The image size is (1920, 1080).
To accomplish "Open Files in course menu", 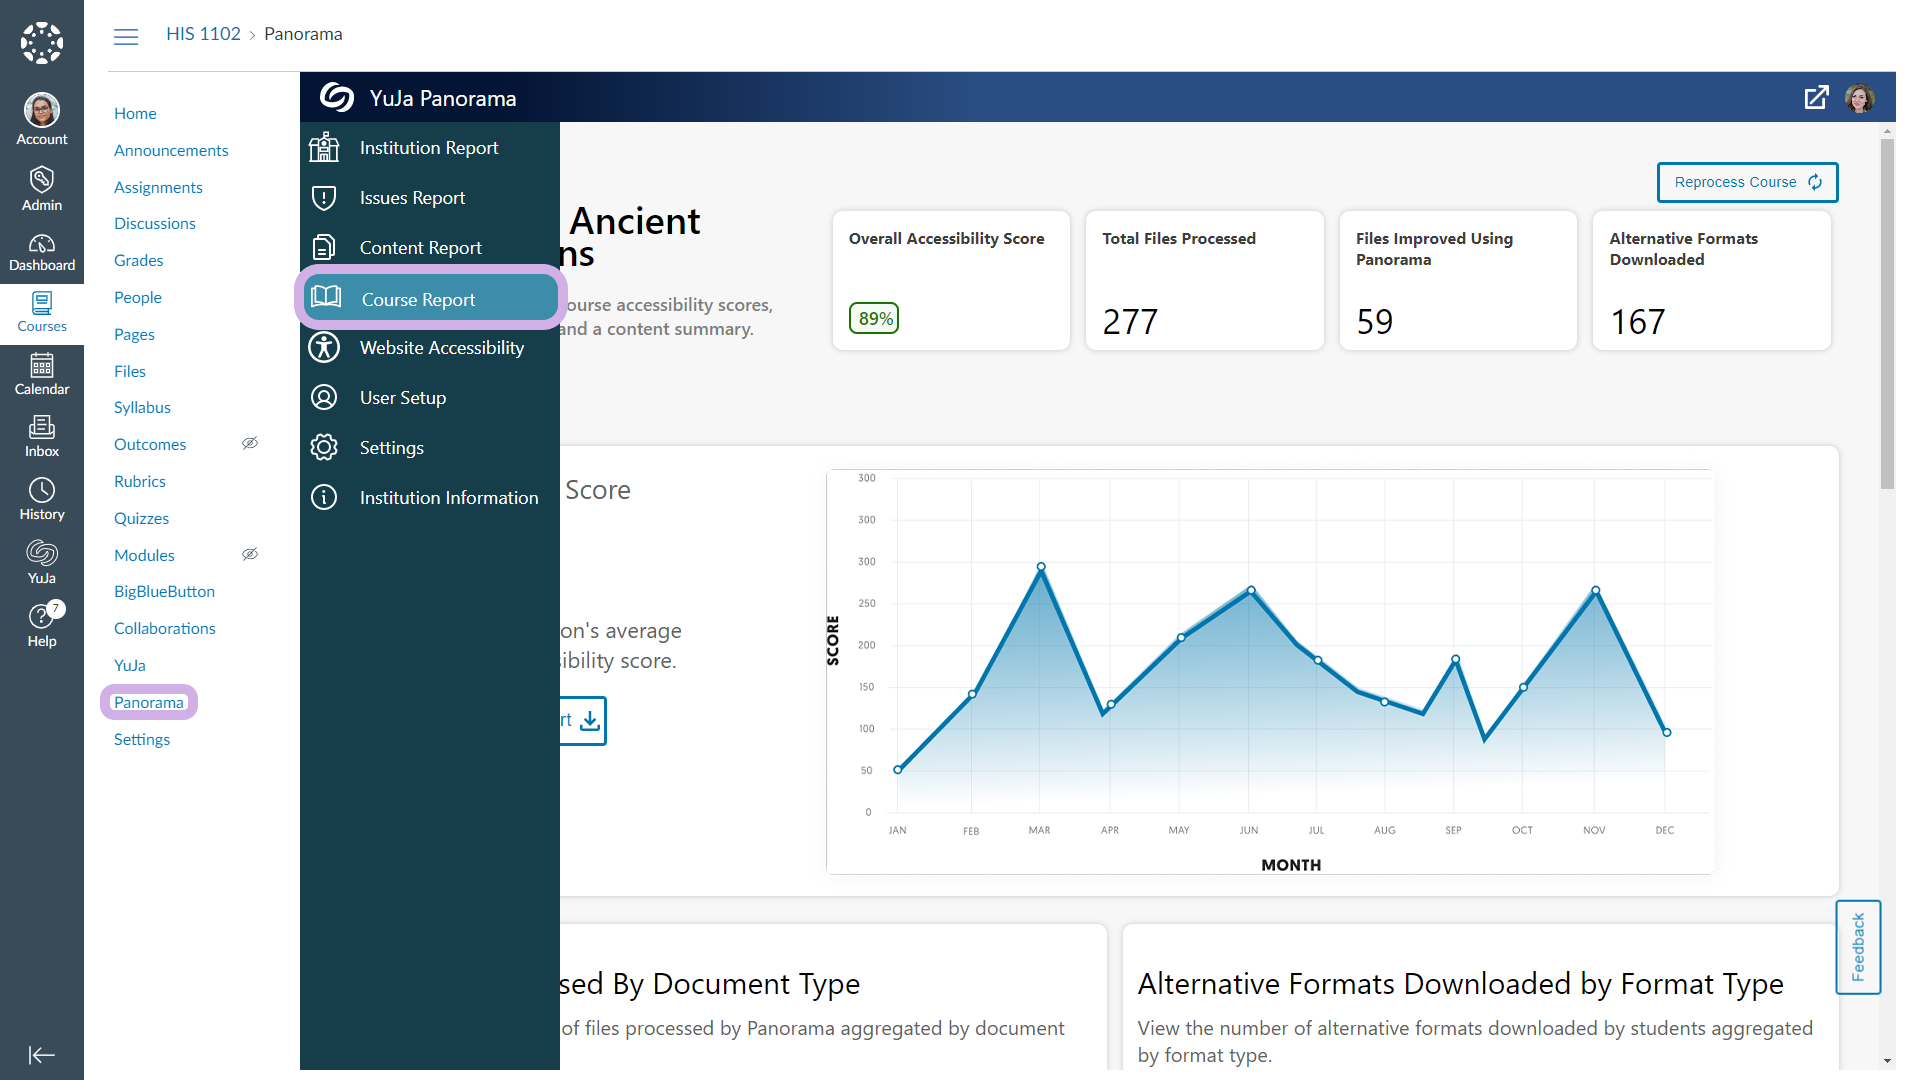I will [x=130, y=371].
